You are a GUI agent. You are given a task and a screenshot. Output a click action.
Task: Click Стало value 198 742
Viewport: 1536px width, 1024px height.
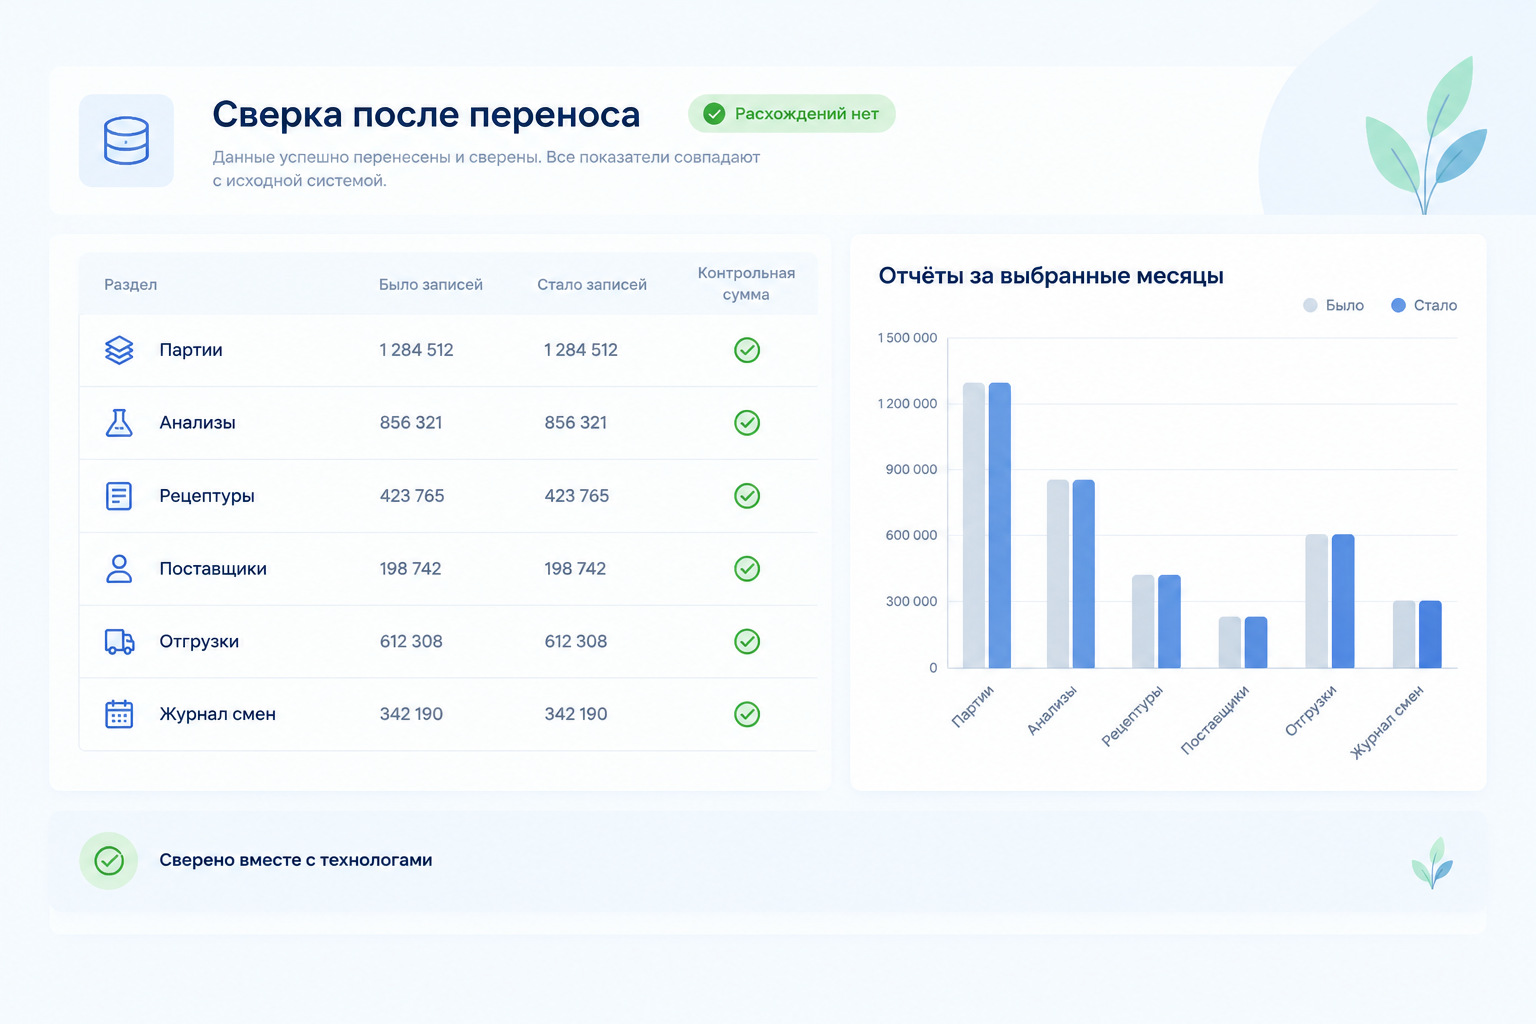[575, 569]
